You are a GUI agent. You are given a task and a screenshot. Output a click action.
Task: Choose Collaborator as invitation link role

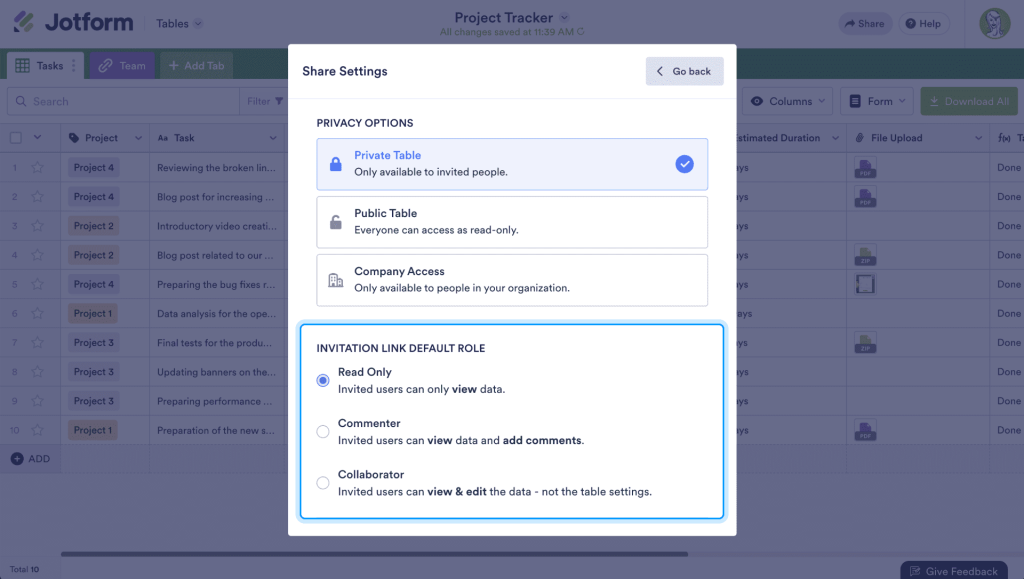click(x=324, y=481)
